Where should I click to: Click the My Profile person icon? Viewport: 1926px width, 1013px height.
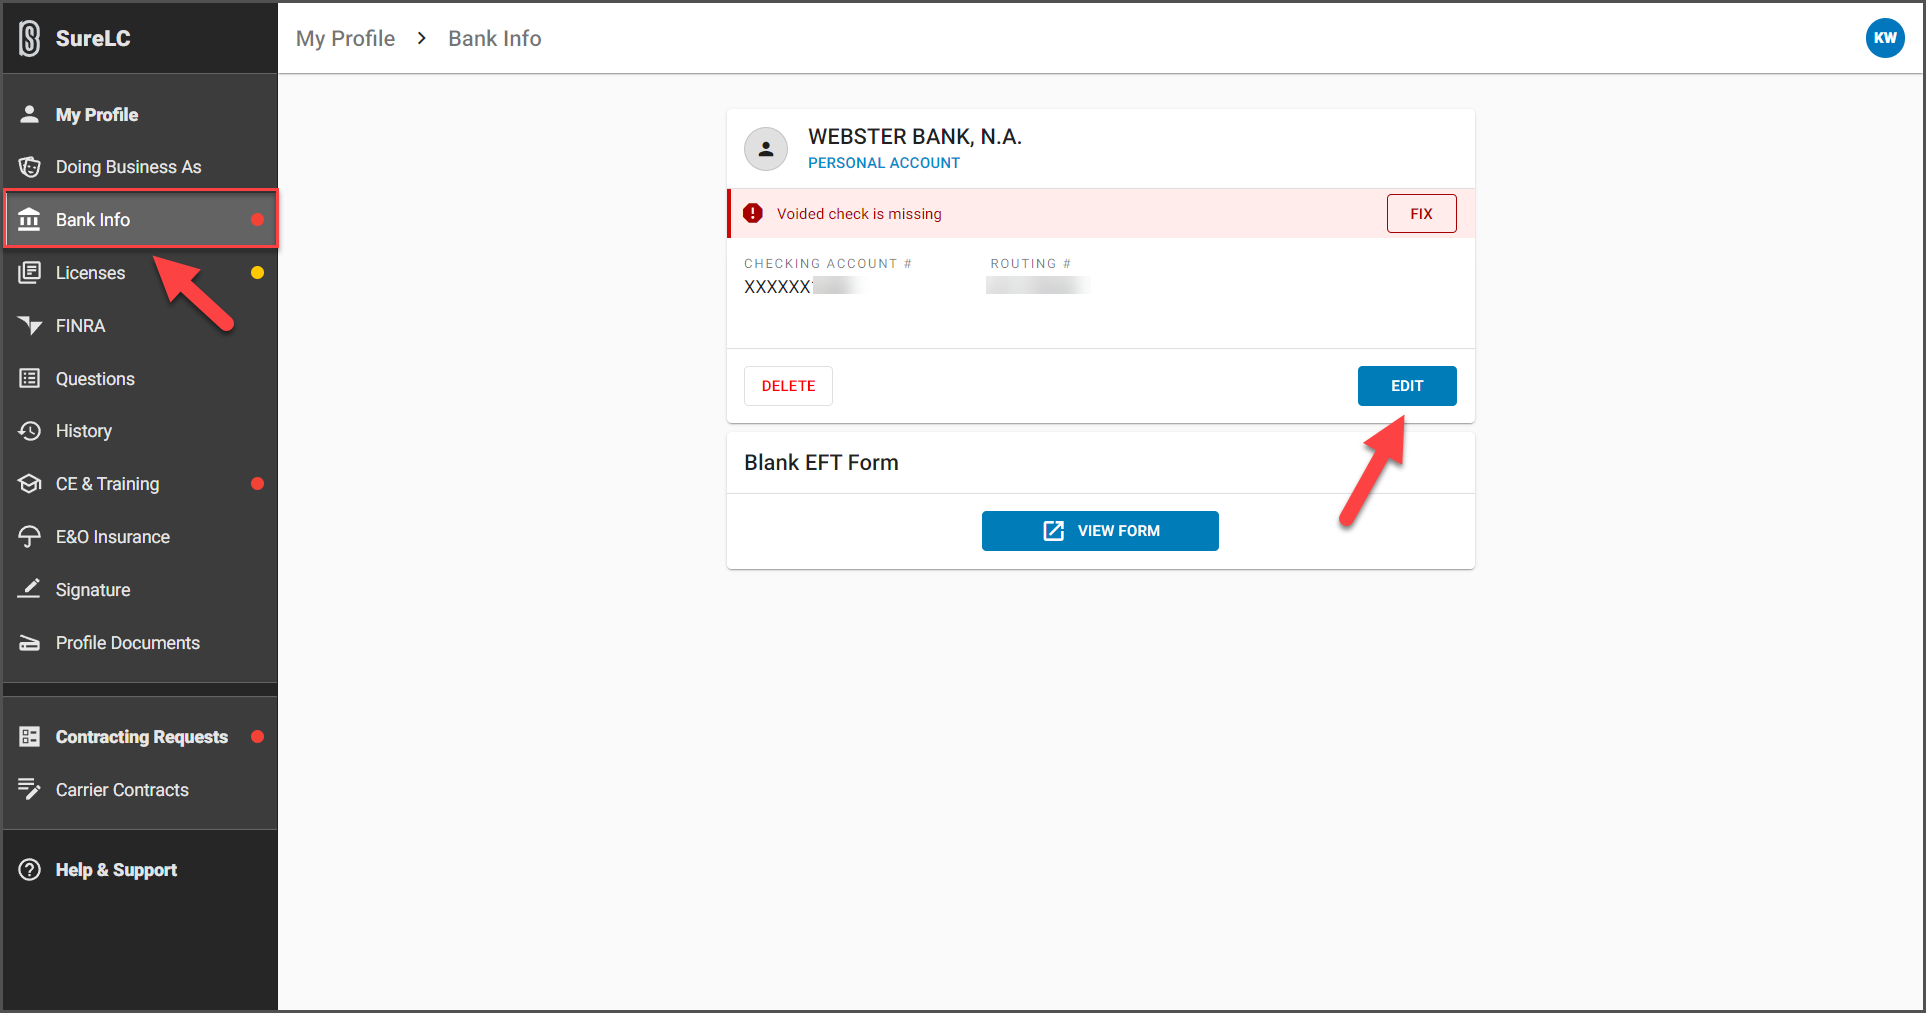pyautogui.click(x=30, y=114)
